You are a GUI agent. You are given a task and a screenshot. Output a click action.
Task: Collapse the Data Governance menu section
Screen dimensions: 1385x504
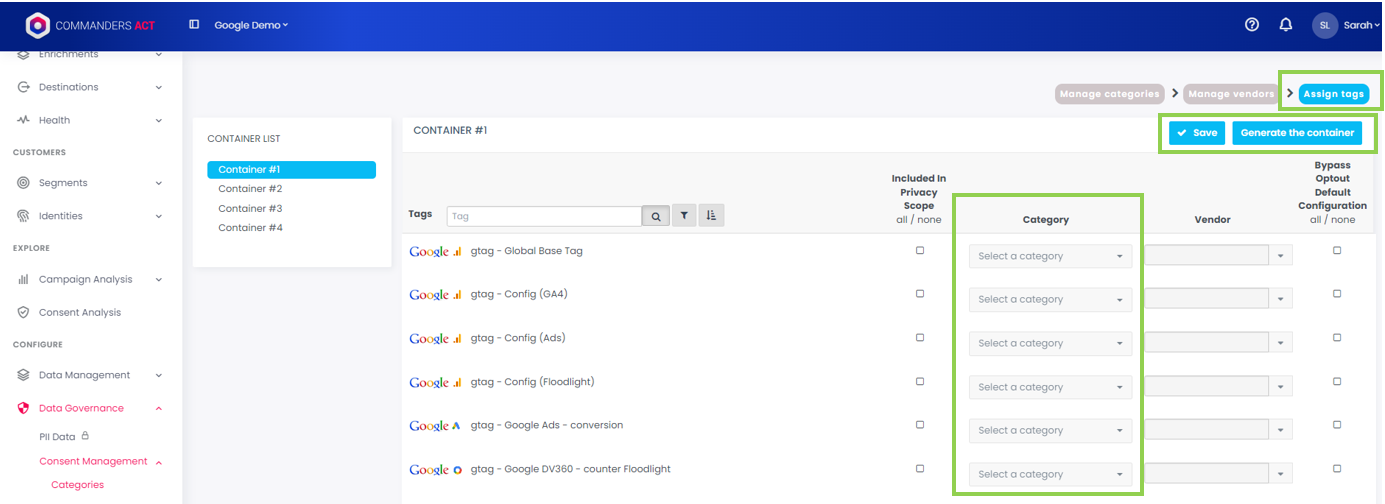pyautogui.click(x=159, y=408)
